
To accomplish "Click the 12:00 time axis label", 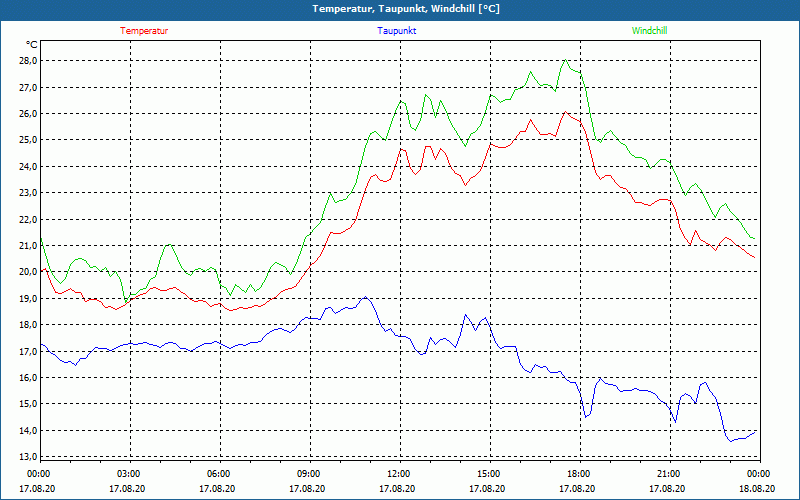I will click(400, 474).
